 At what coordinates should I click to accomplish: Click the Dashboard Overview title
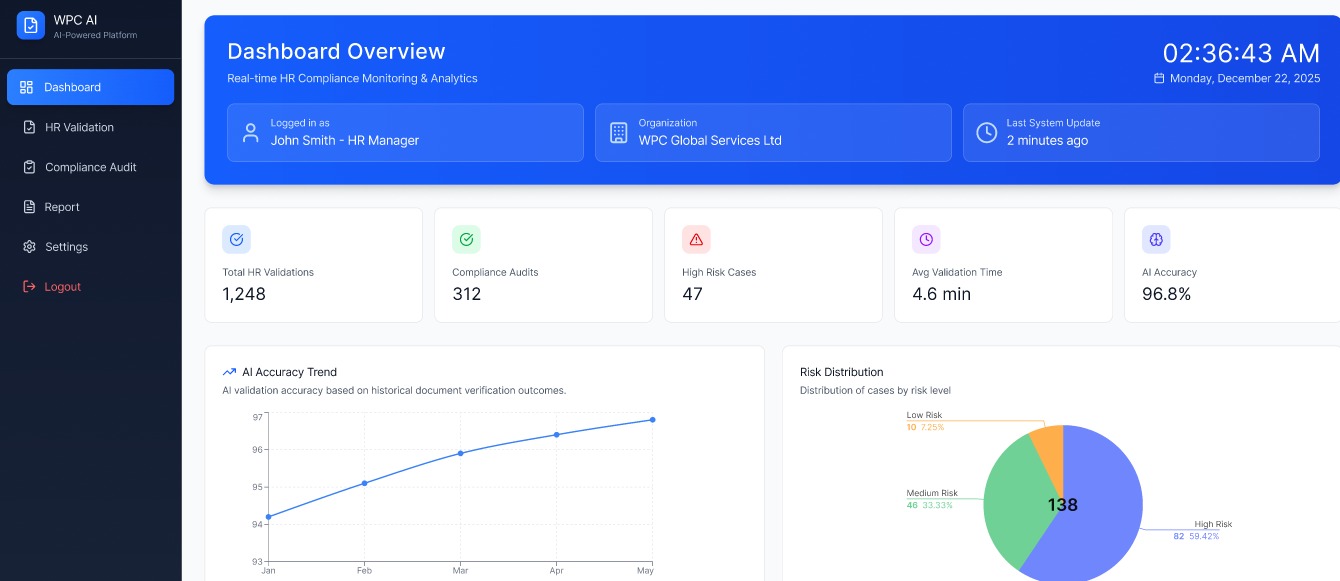coord(336,51)
